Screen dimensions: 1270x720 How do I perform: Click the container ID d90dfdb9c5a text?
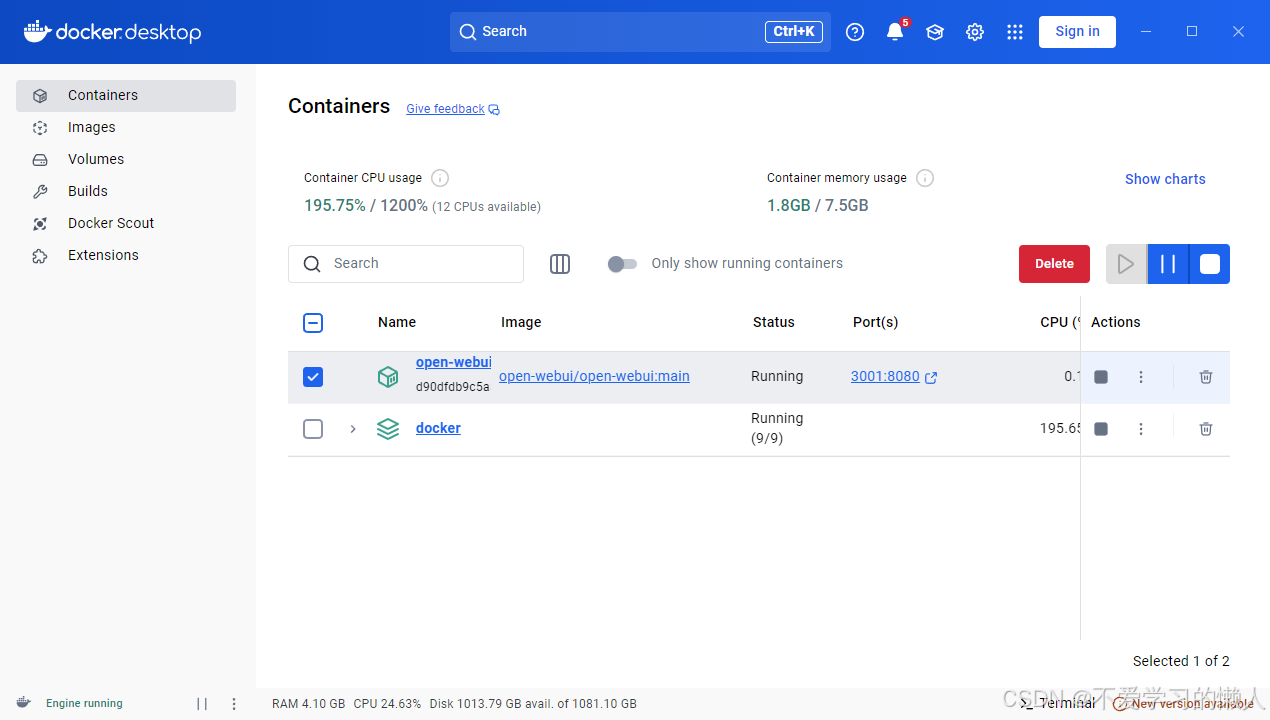pyautogui.click(x=453, y=387)
